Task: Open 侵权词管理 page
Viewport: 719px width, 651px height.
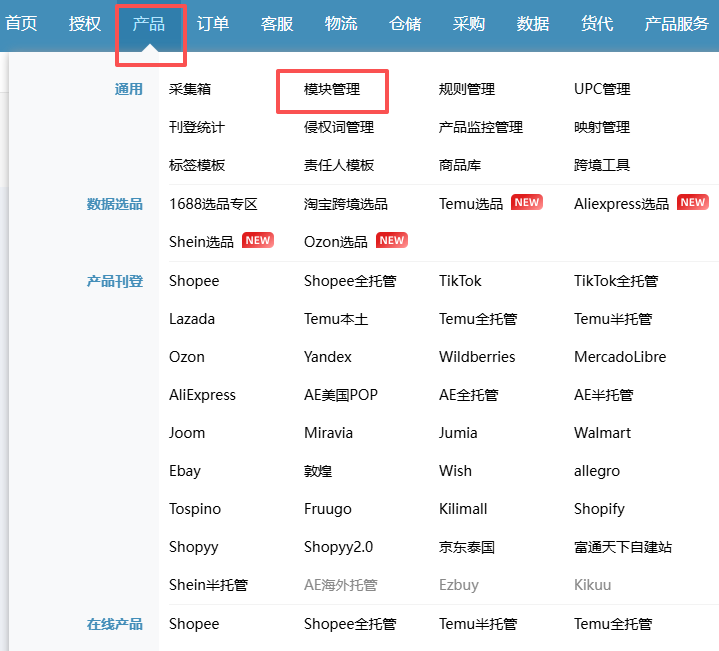Action: pyautogui.click(x=338, y=127)
